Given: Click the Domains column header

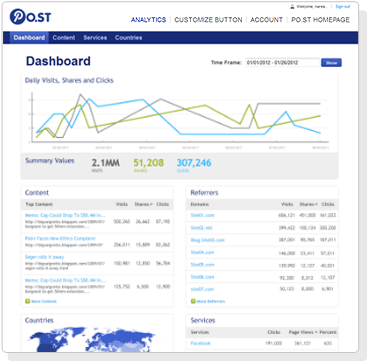Looking at the screenshot, I should tap(200, 204).
